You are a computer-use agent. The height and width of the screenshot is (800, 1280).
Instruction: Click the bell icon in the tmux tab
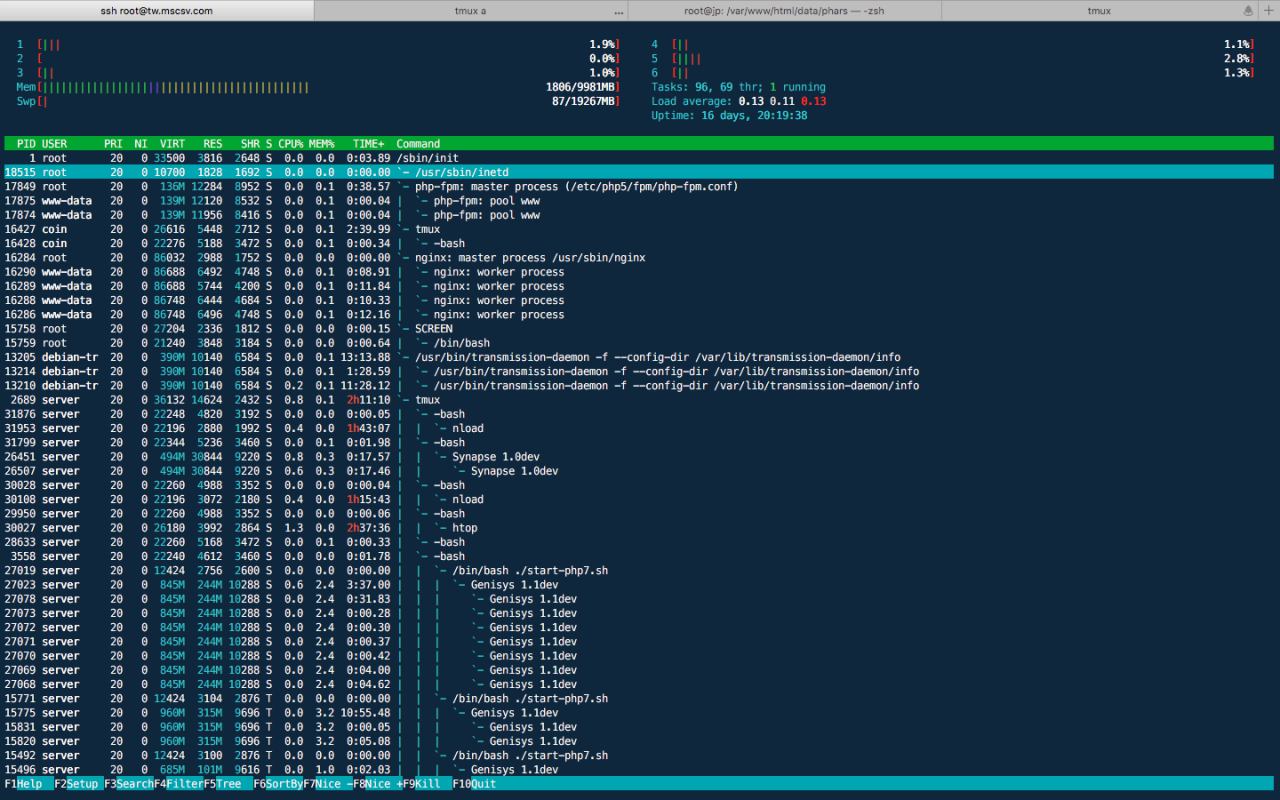(1248, 10)
